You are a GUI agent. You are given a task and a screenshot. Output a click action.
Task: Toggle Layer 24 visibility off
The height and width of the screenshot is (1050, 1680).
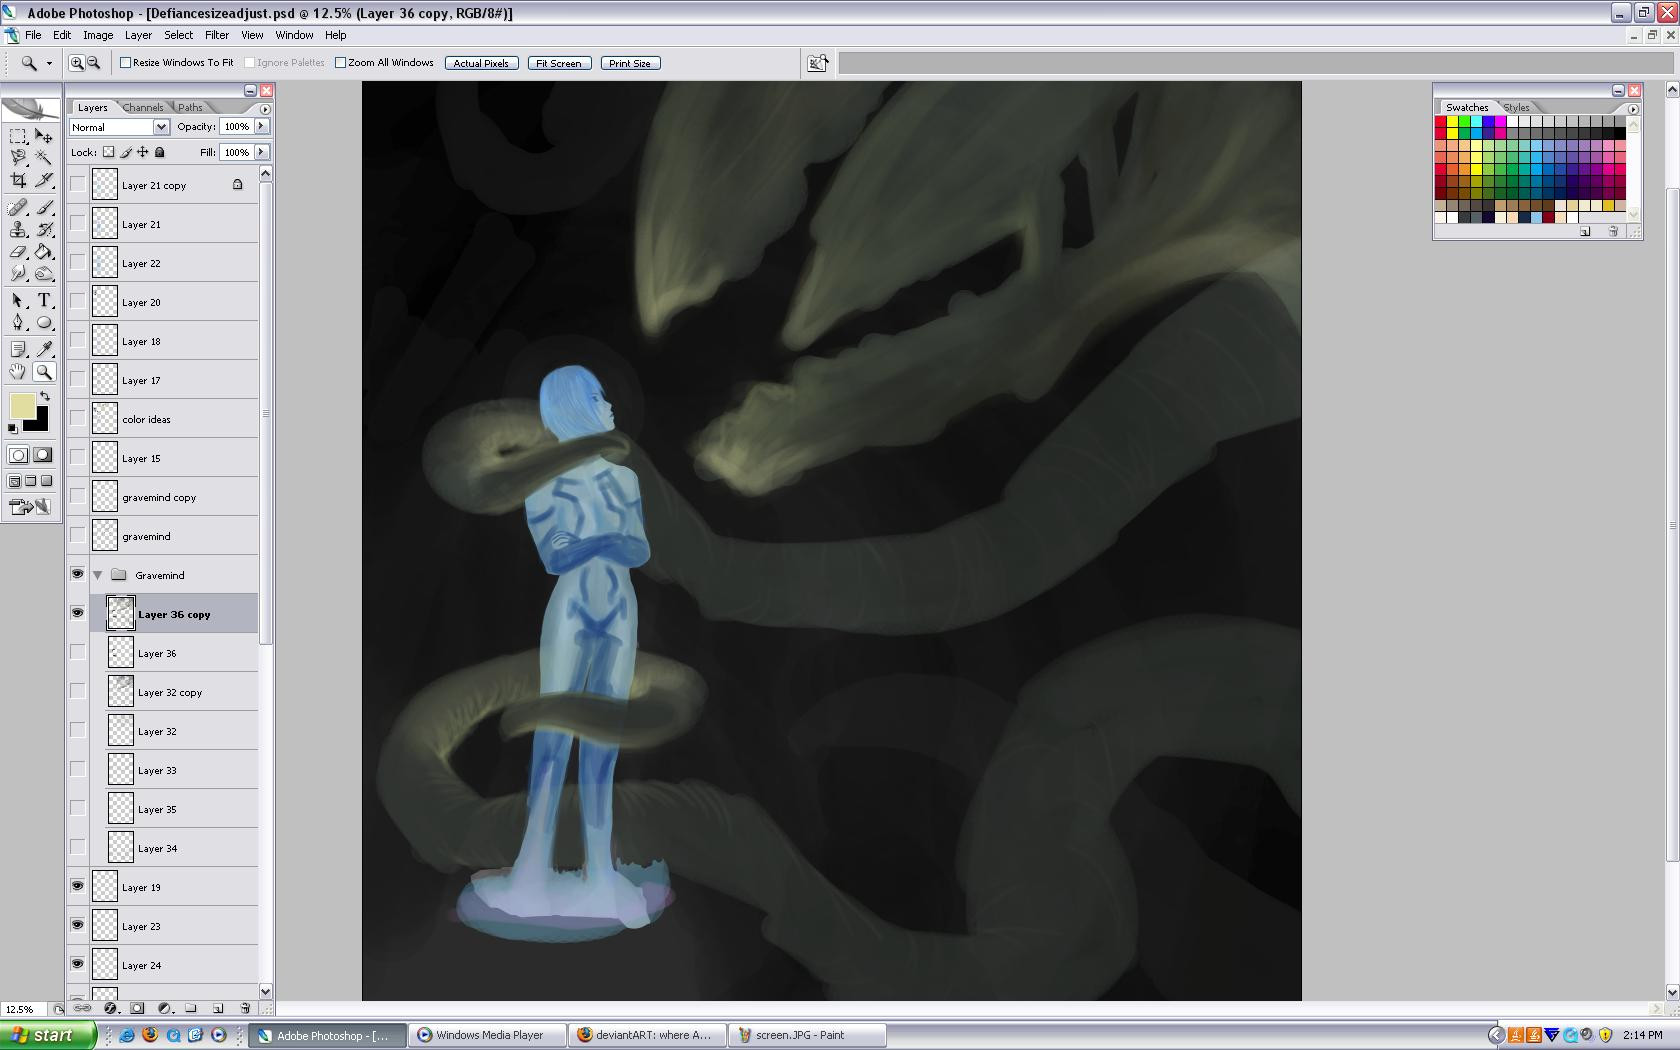78,964
